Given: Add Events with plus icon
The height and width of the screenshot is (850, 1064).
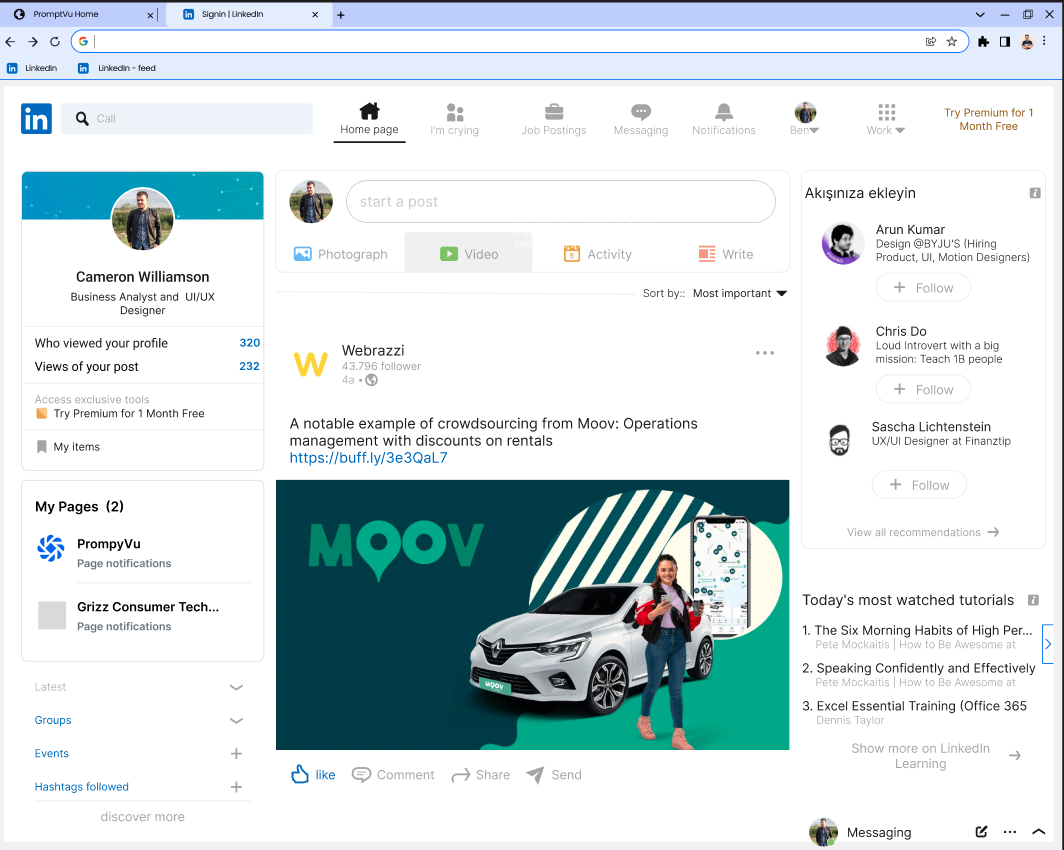Looking at the screenshot, I should pos(236,754).
